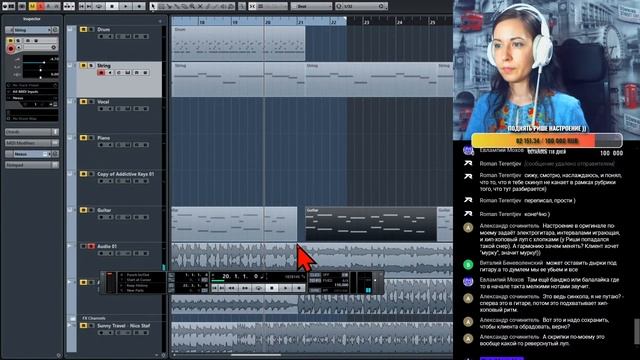This screenshot has width=640, height=360.
Task: Select the Object Selection arrow tool
Action: tap(153, 6)
